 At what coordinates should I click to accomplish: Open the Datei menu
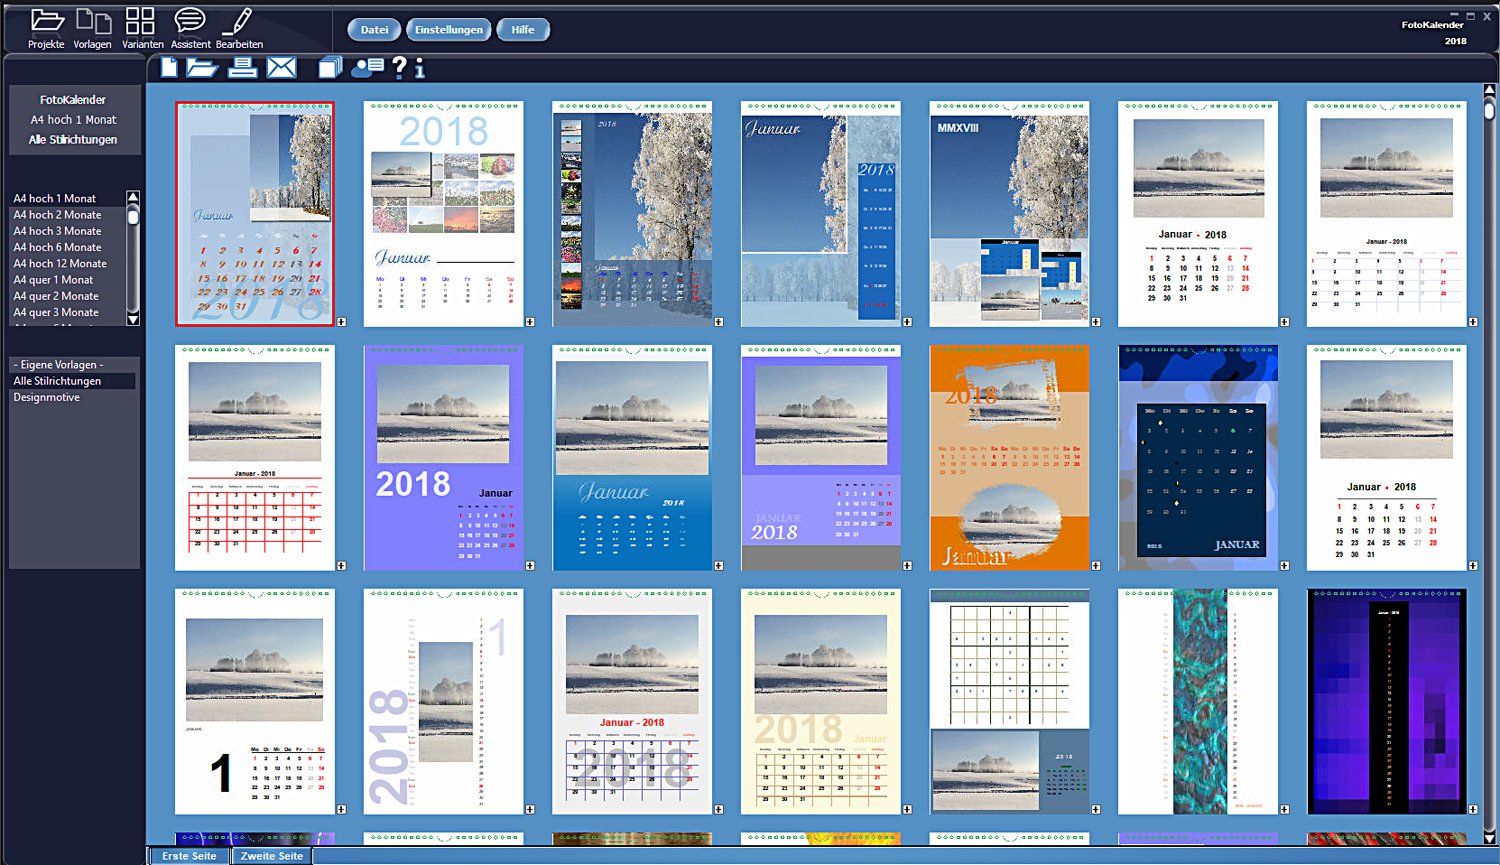pyautogui.click(x=375, y=30)
